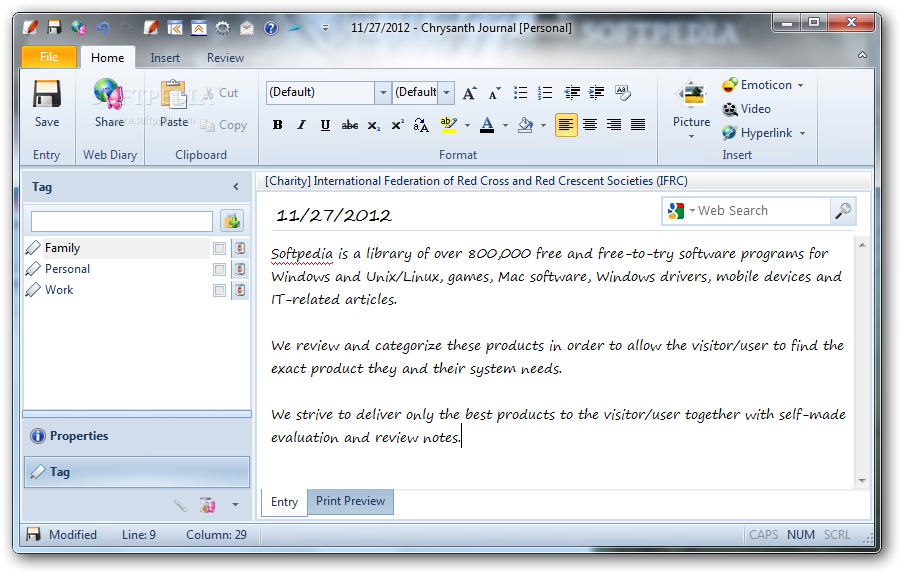Switch to the Insert ribbon tab
This screenshot has width=902, height=574.
coord(165,58)
